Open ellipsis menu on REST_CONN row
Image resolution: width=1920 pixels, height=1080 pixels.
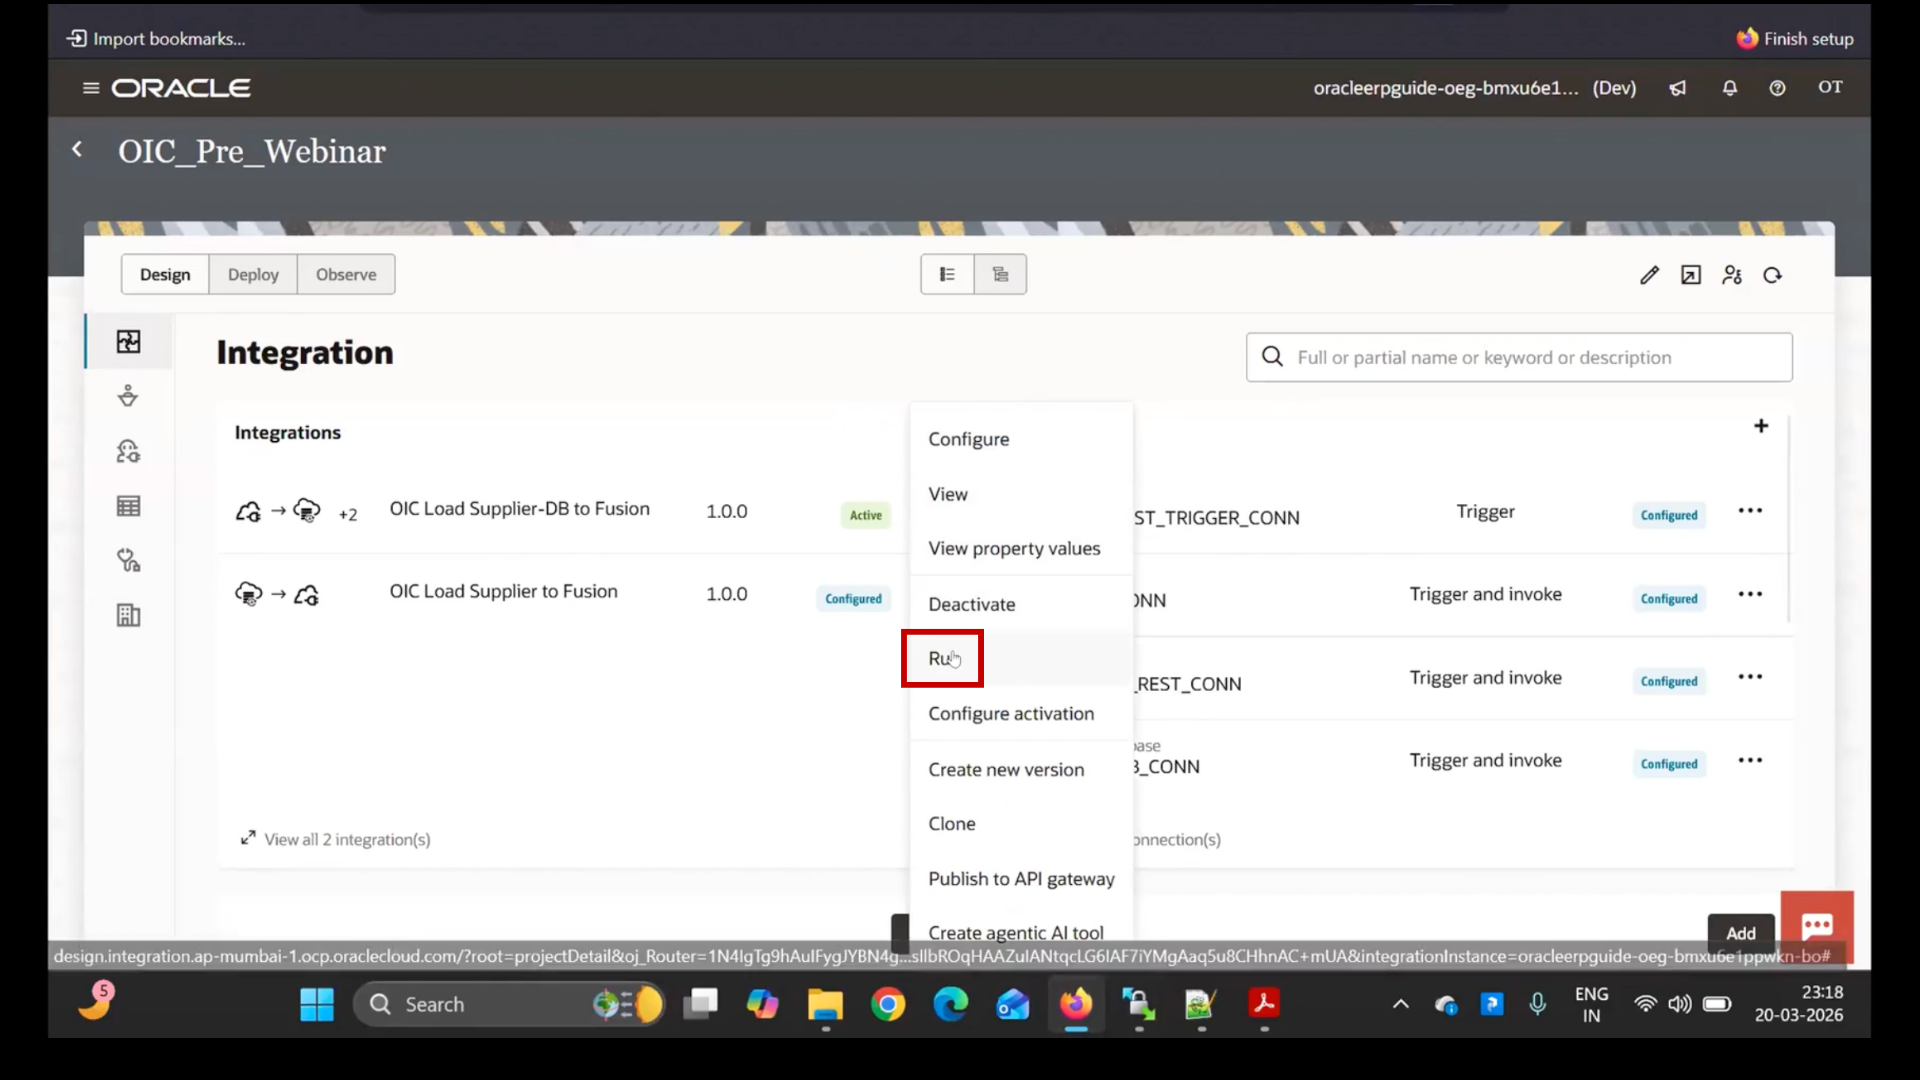coord(1751,677)
